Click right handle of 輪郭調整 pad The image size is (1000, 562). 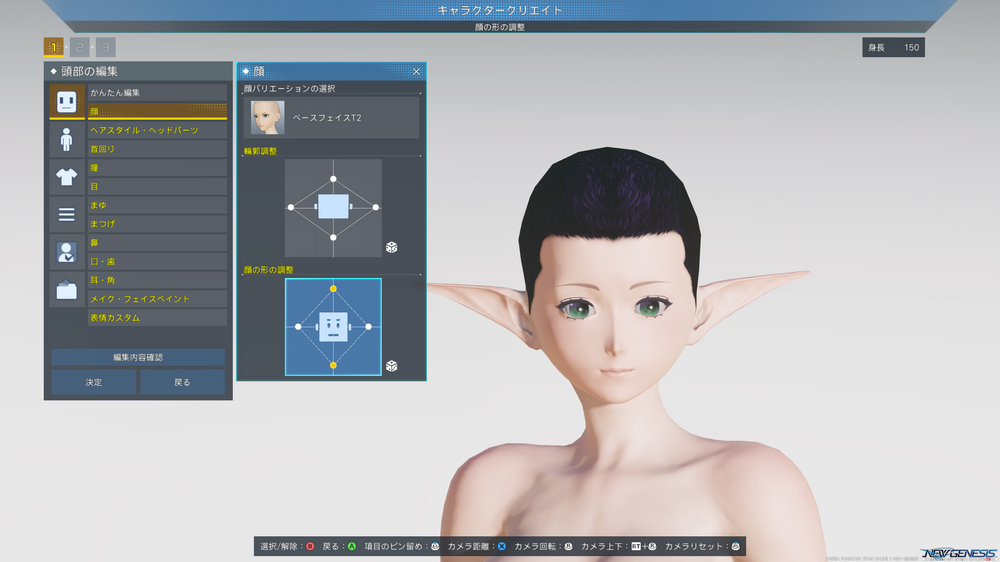tap(376, 207)
